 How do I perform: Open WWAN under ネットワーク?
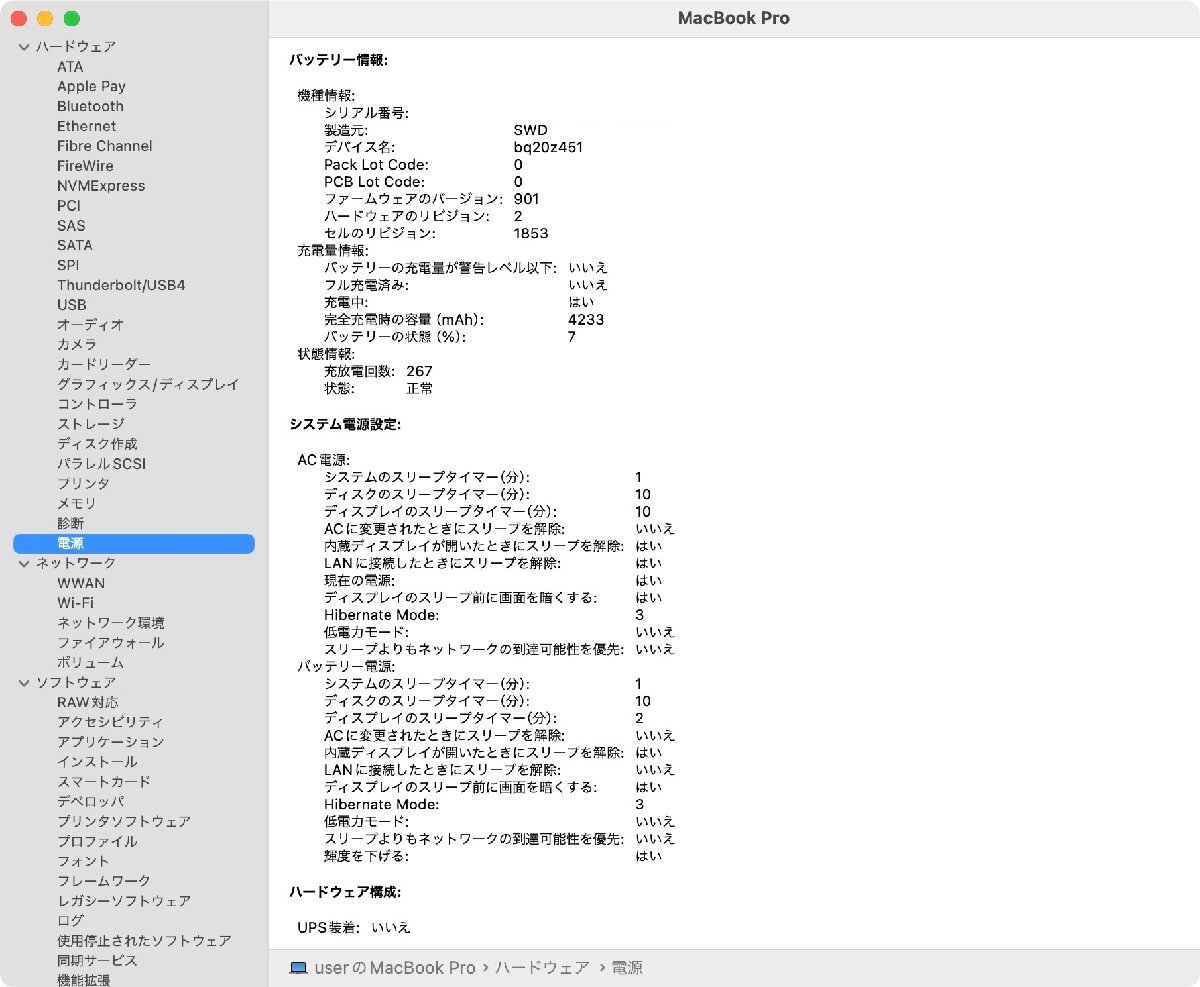click(81, 583)
